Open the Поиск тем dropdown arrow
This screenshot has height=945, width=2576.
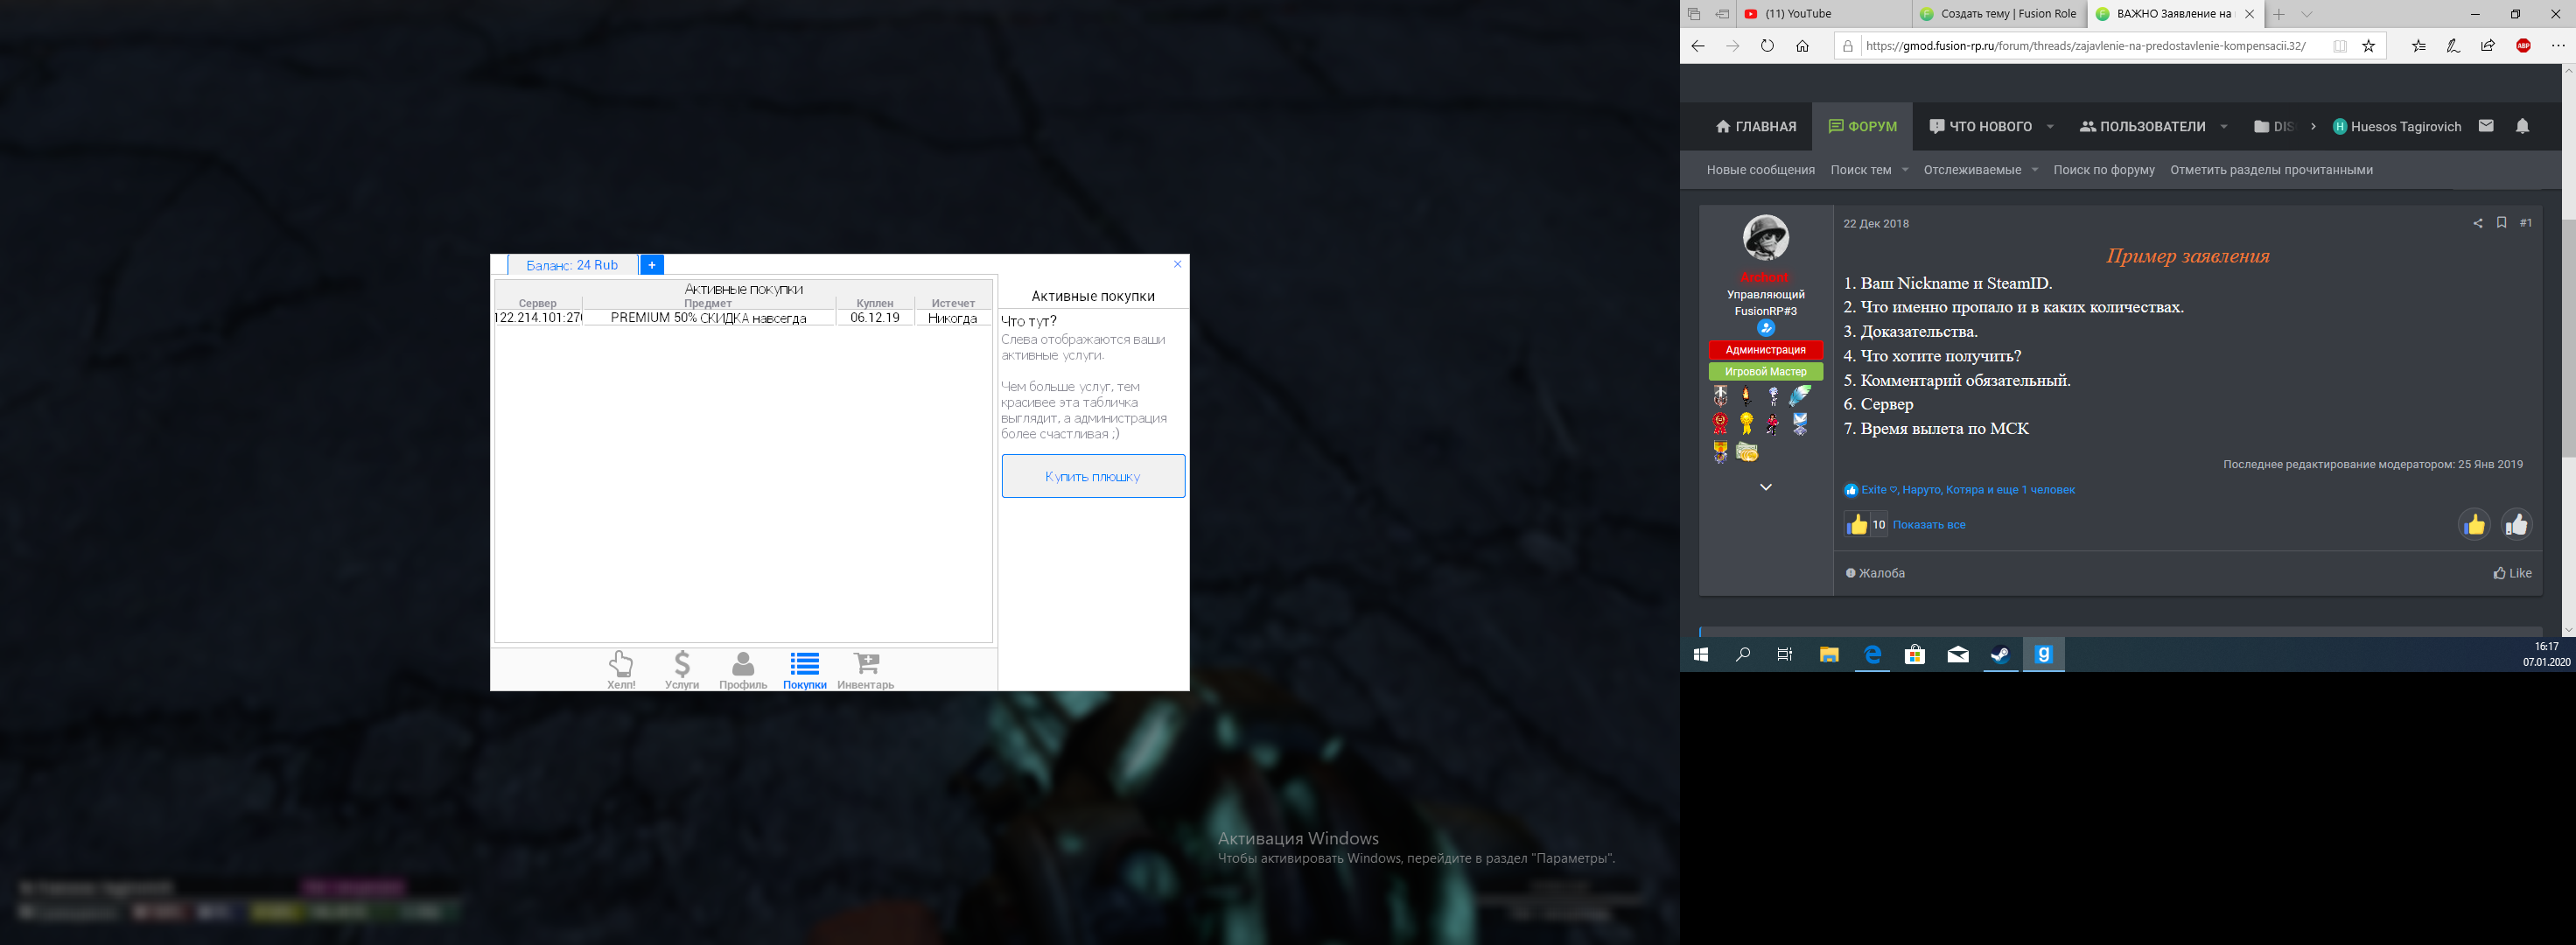click(x=1904, y=170)
